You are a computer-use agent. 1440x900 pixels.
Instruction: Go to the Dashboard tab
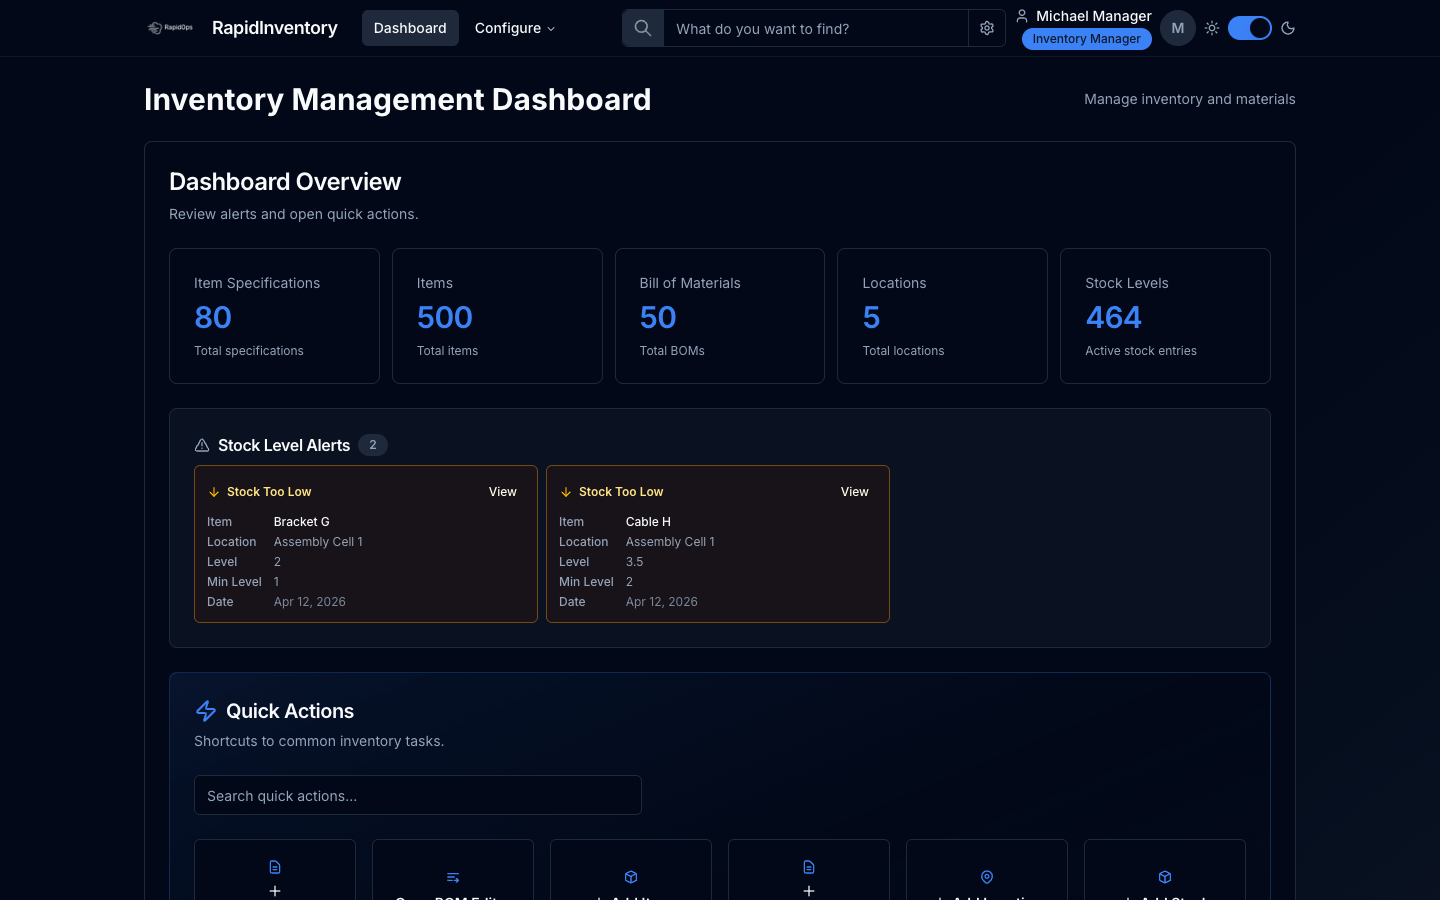[x=410, y=28]
